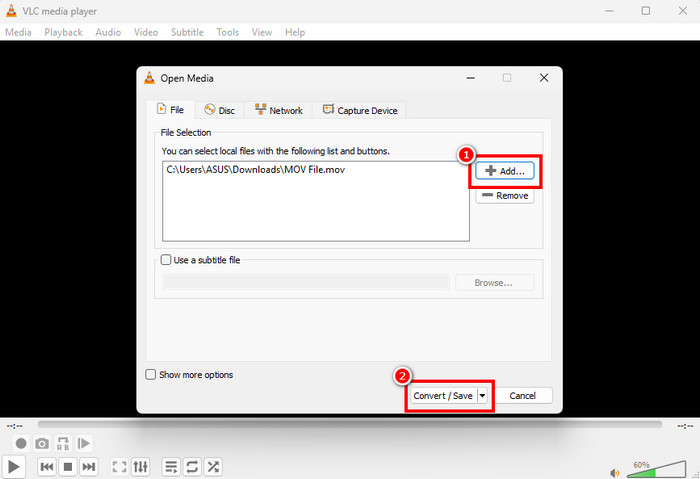
Task: Click the Add... button
Action: [505, 171]
